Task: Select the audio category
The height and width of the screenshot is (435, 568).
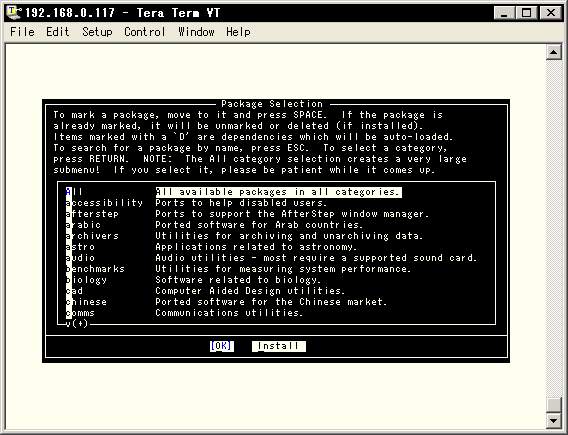Action: [x=80, y=258]
